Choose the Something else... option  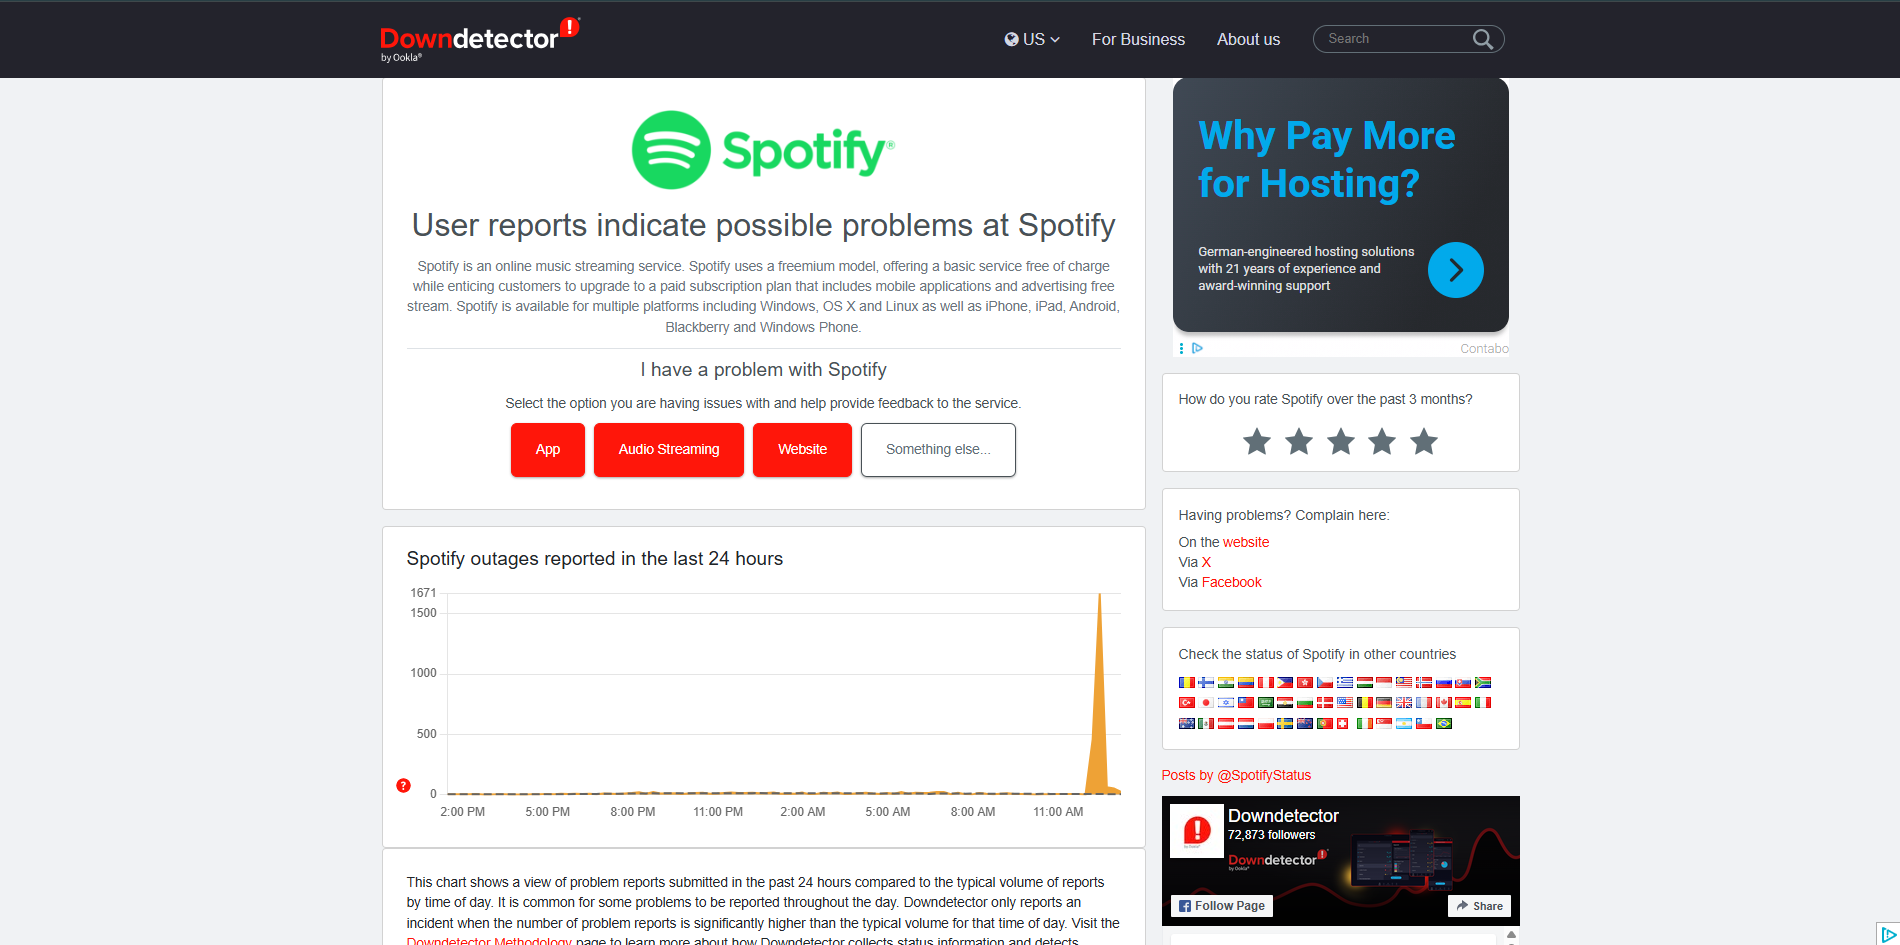[x=938, y=450]
